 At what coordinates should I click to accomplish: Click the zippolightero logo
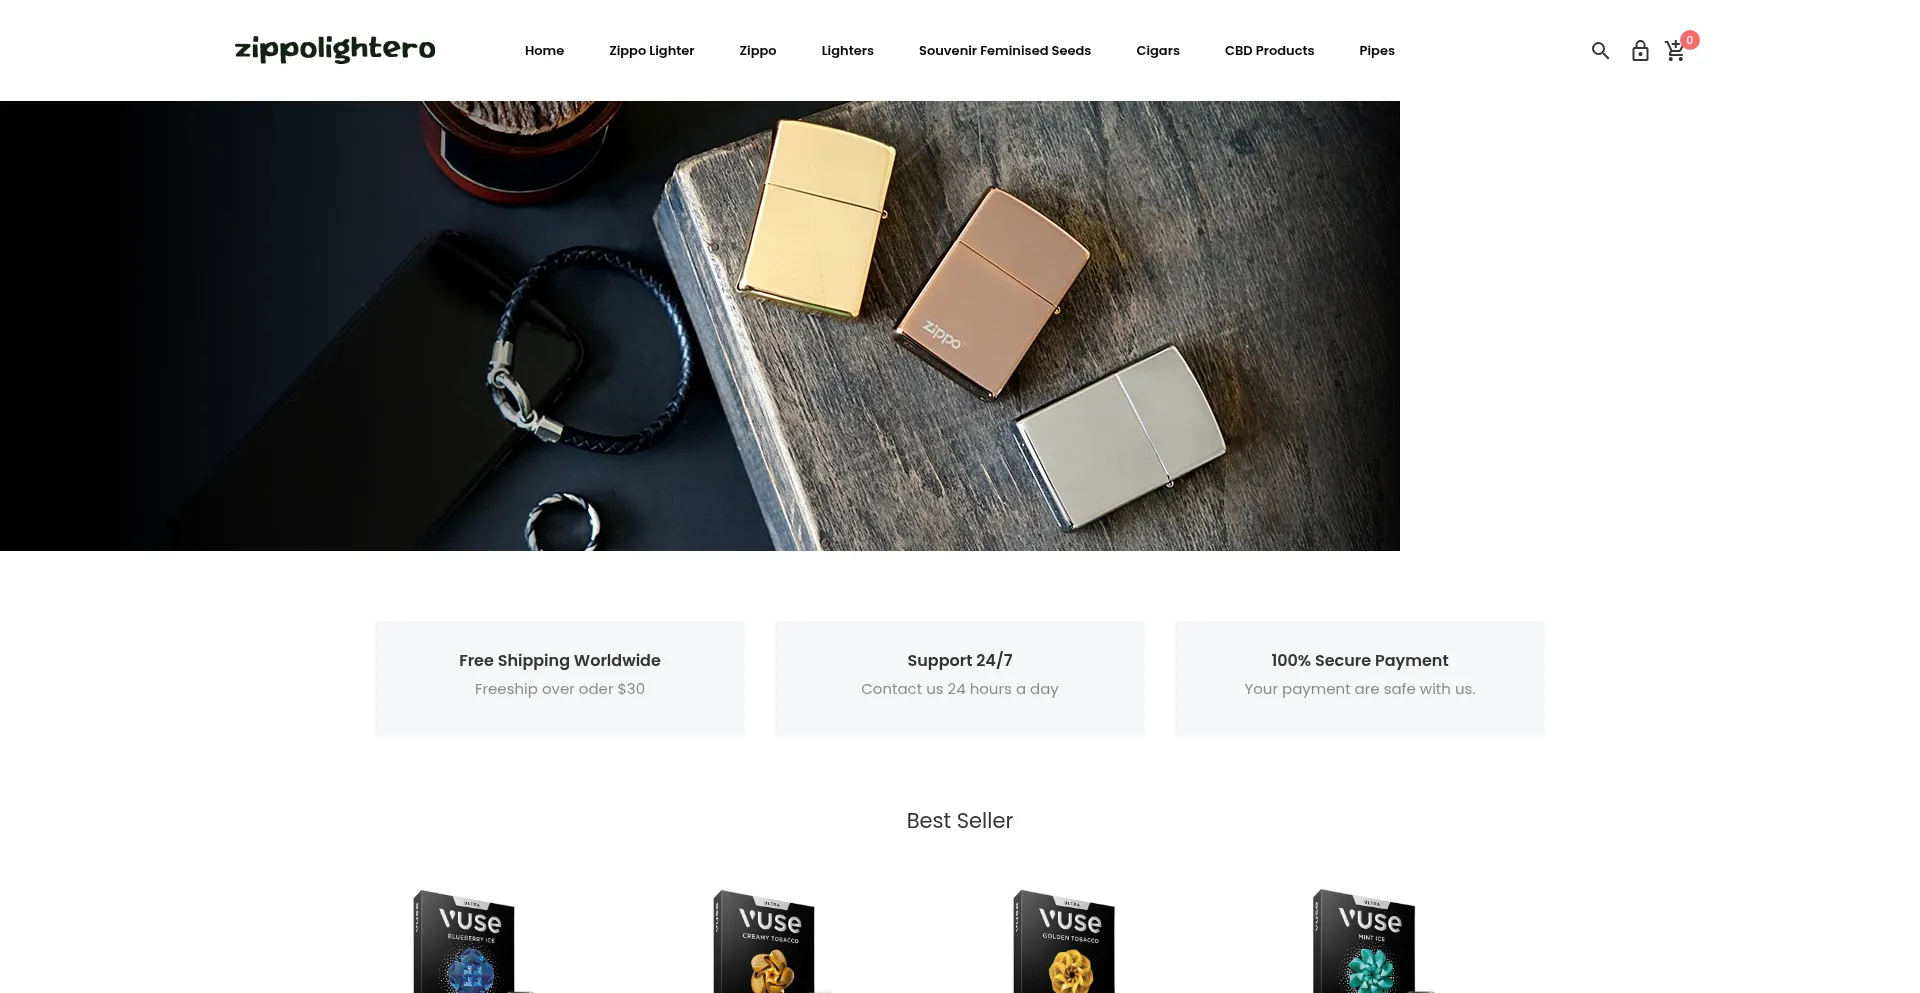(x=335, y=49)
